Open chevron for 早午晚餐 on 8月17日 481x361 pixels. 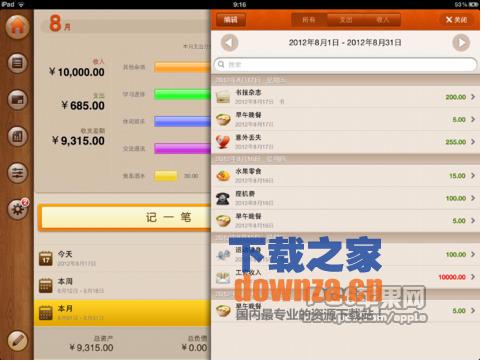point(473,119)
